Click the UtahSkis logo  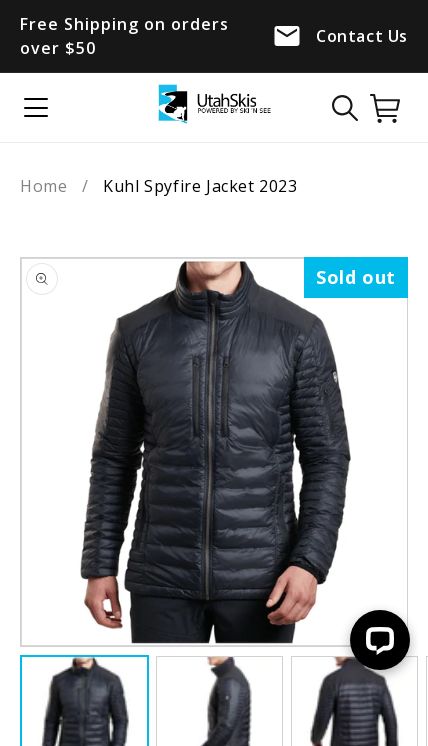pyautogui.click(x=214, y=104)
